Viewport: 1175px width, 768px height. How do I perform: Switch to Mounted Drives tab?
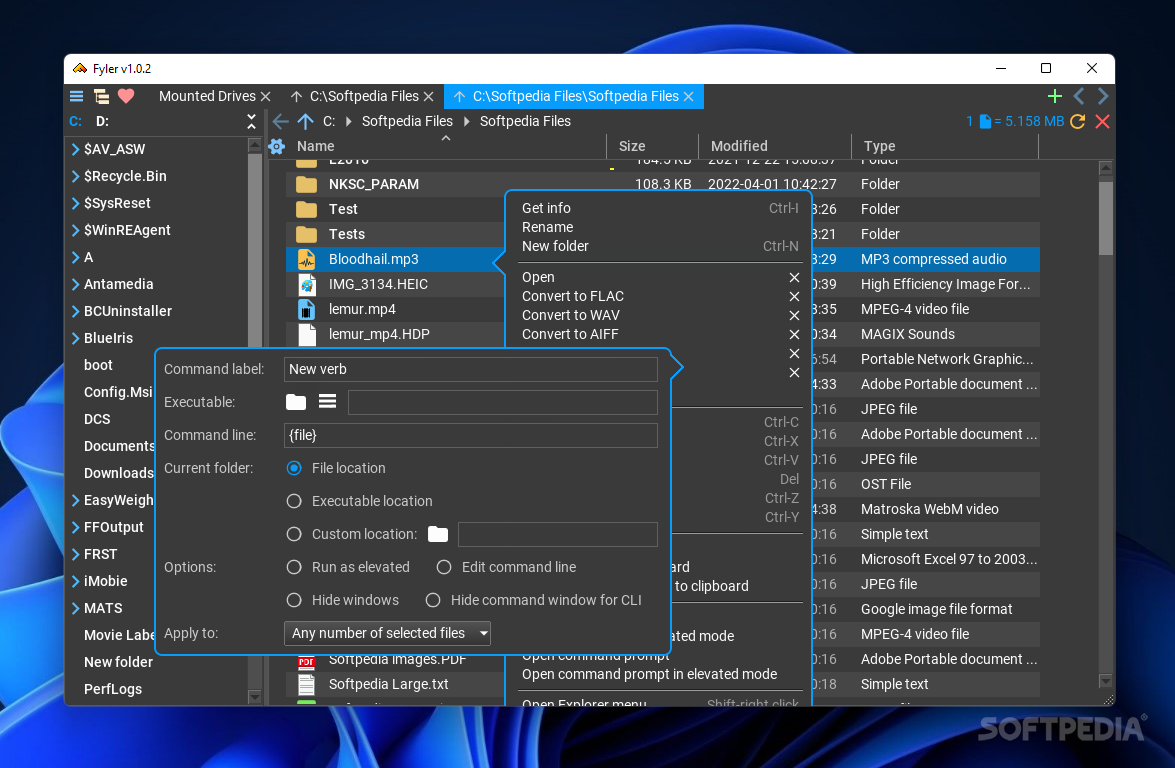tap(207, 97)
